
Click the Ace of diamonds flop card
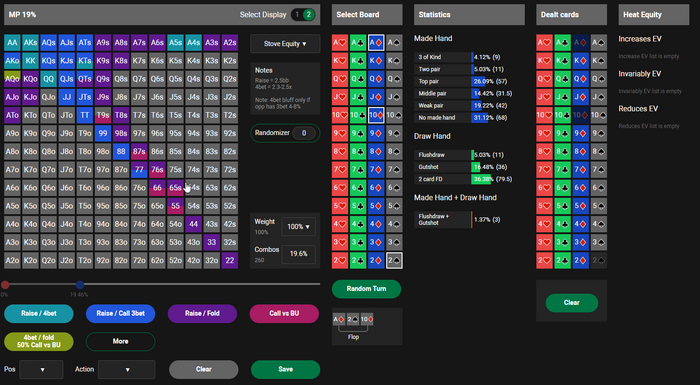pyautogui.click(x=339, y=319)
